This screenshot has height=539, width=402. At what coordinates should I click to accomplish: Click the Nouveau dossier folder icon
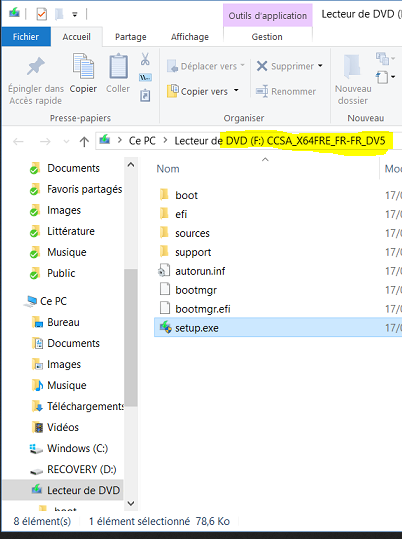pyautogui.click(x=352, y=66)
